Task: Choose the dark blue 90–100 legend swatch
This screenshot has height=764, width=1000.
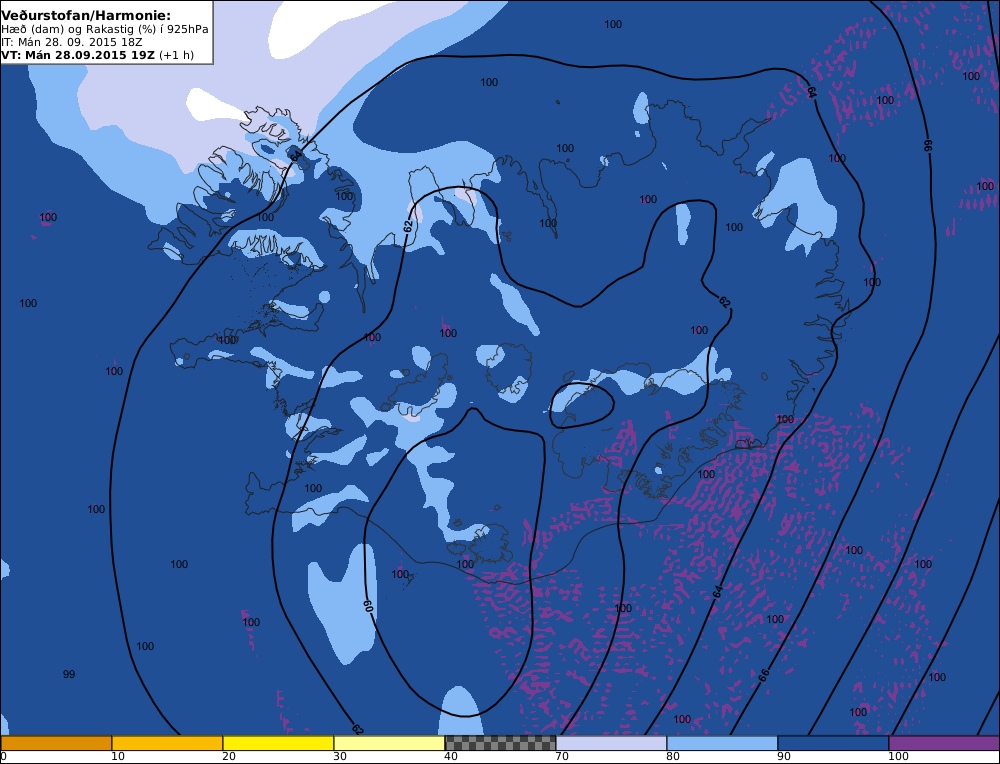Action: coord(833,743)
